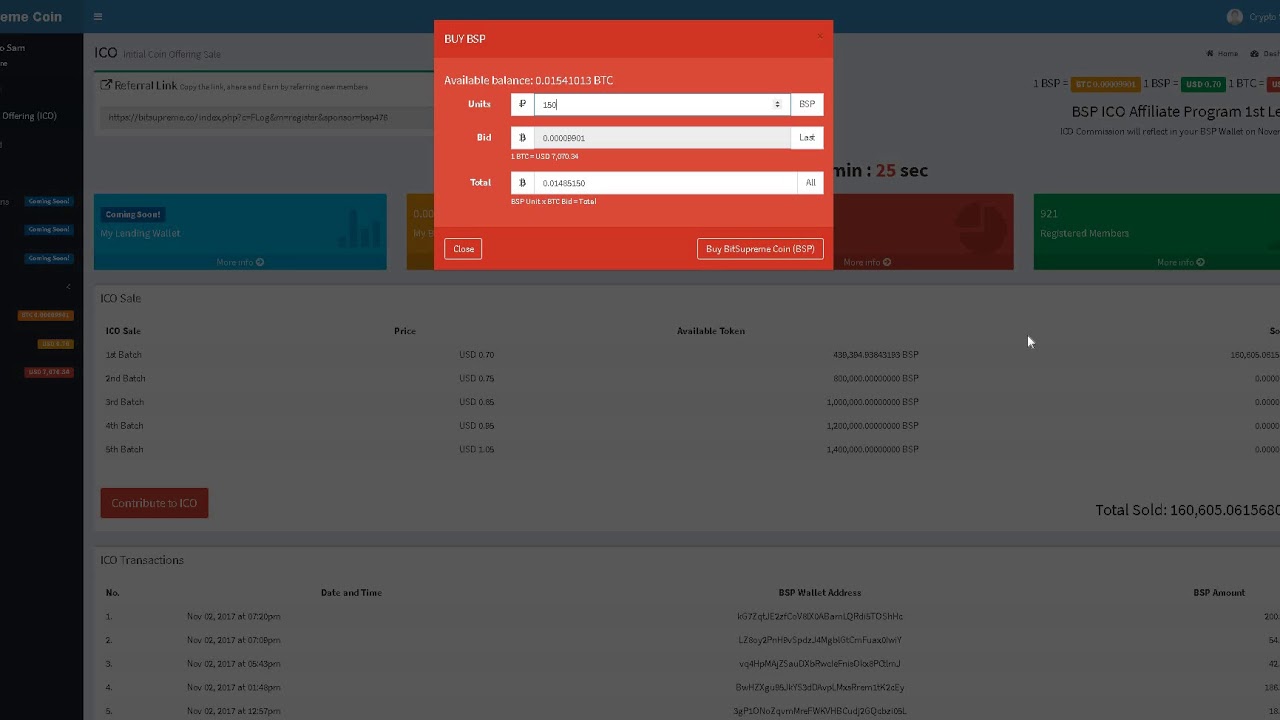Click the BSP unit label button

[x=807, y=104]
